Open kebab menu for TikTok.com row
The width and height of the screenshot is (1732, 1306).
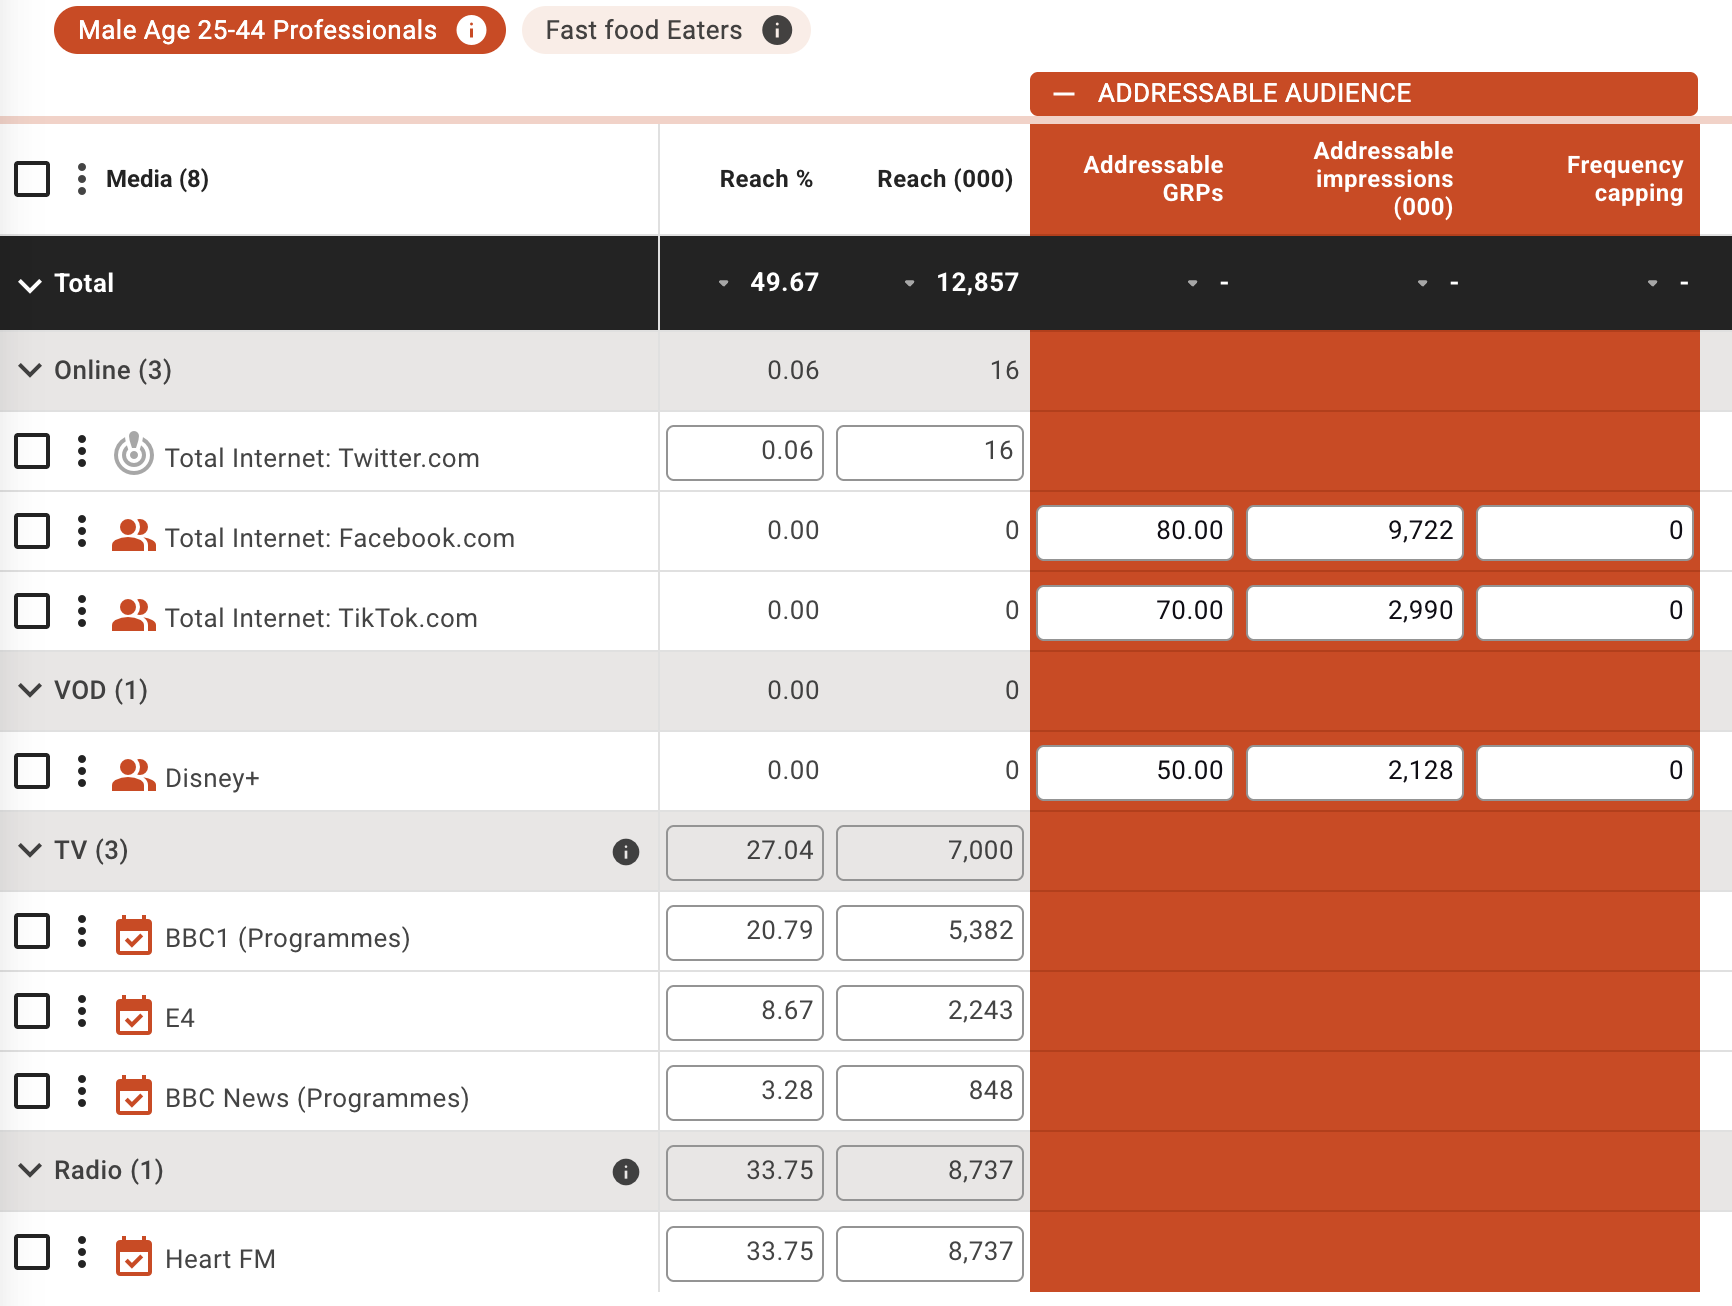[82, 611]
